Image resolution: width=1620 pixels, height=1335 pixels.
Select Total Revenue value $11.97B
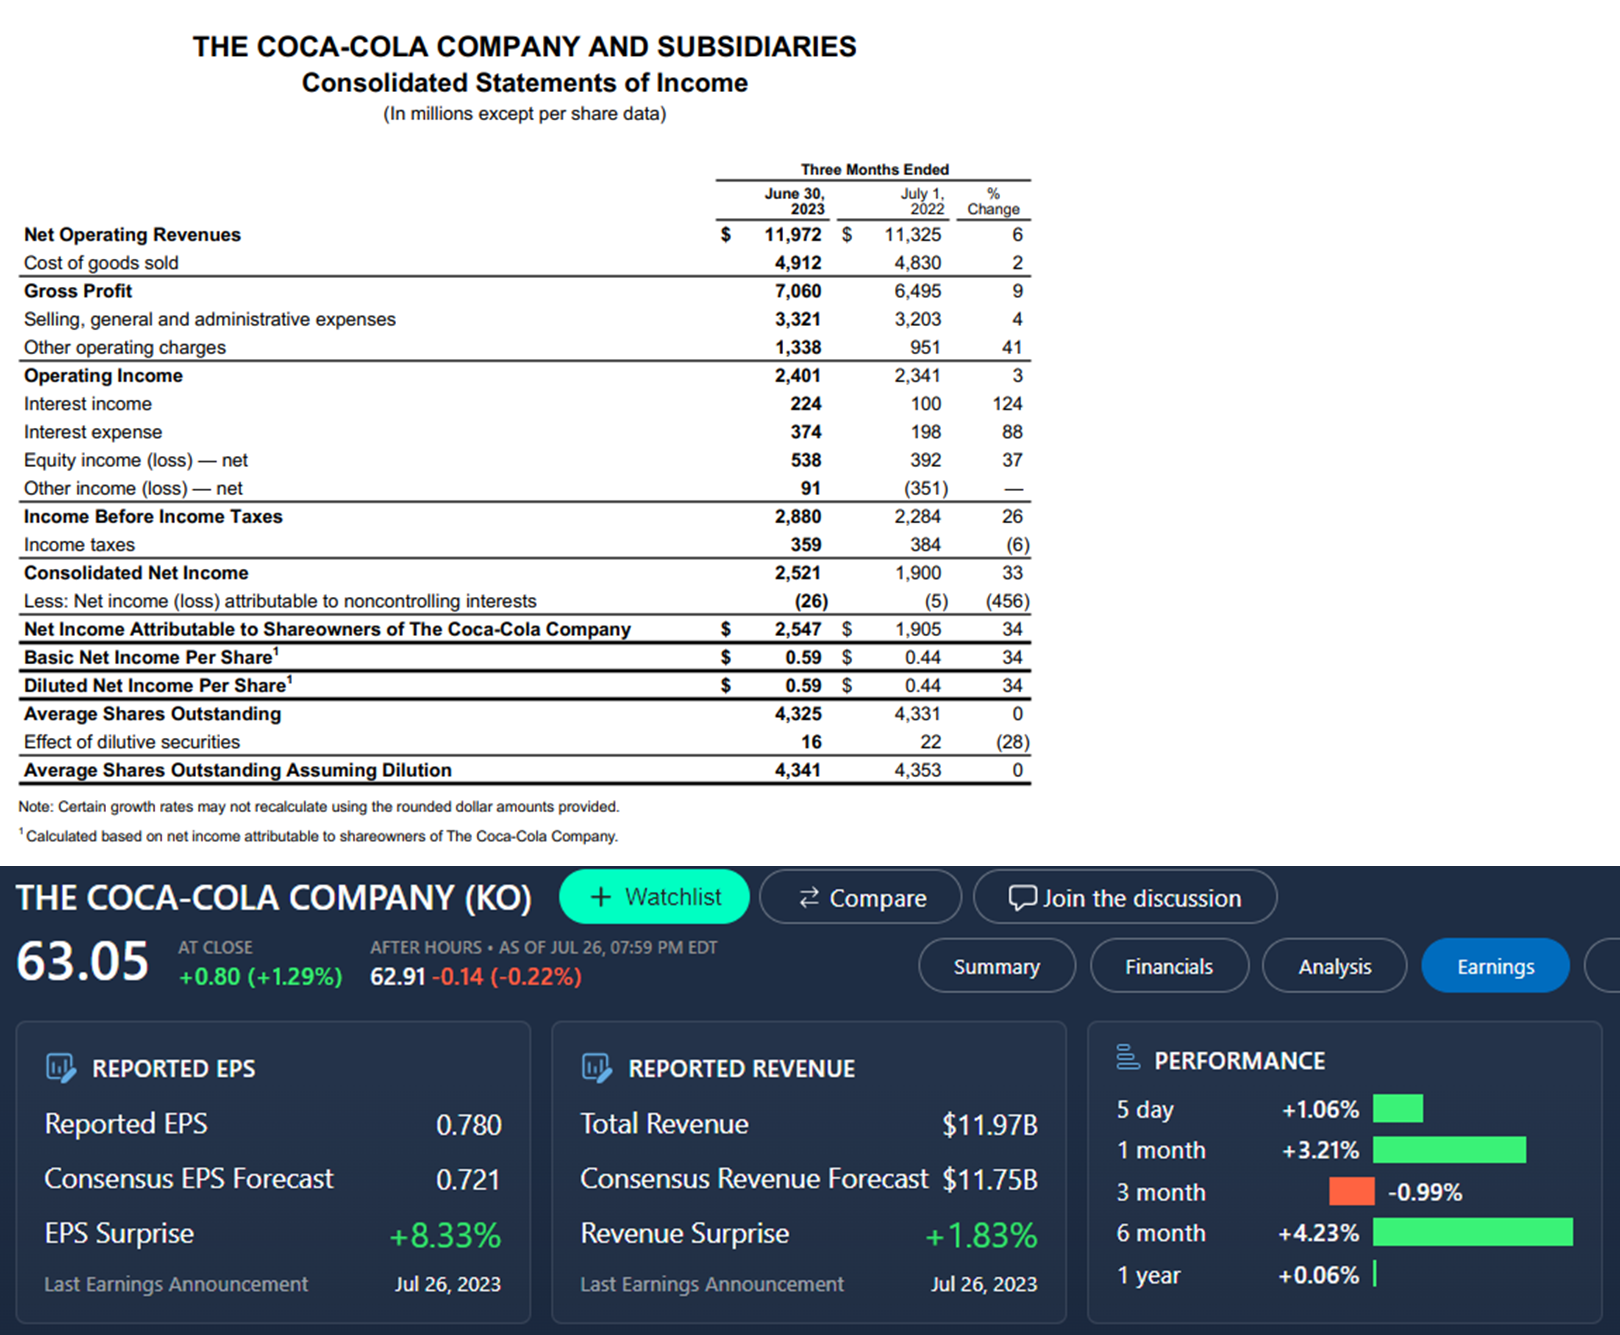click(x=990, y=1125)
